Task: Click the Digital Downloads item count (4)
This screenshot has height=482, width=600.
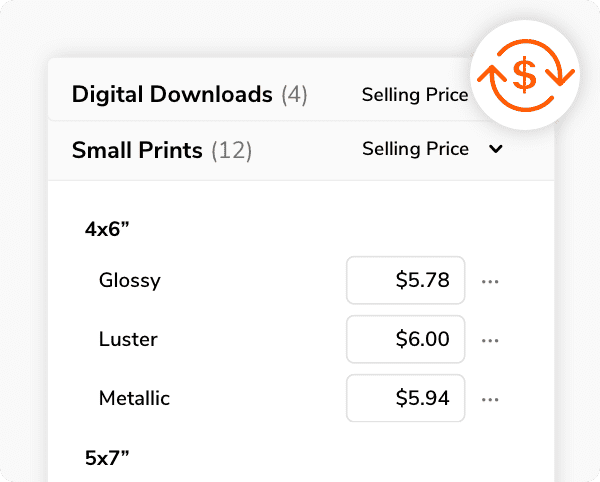Action: [x=294, y=95]
